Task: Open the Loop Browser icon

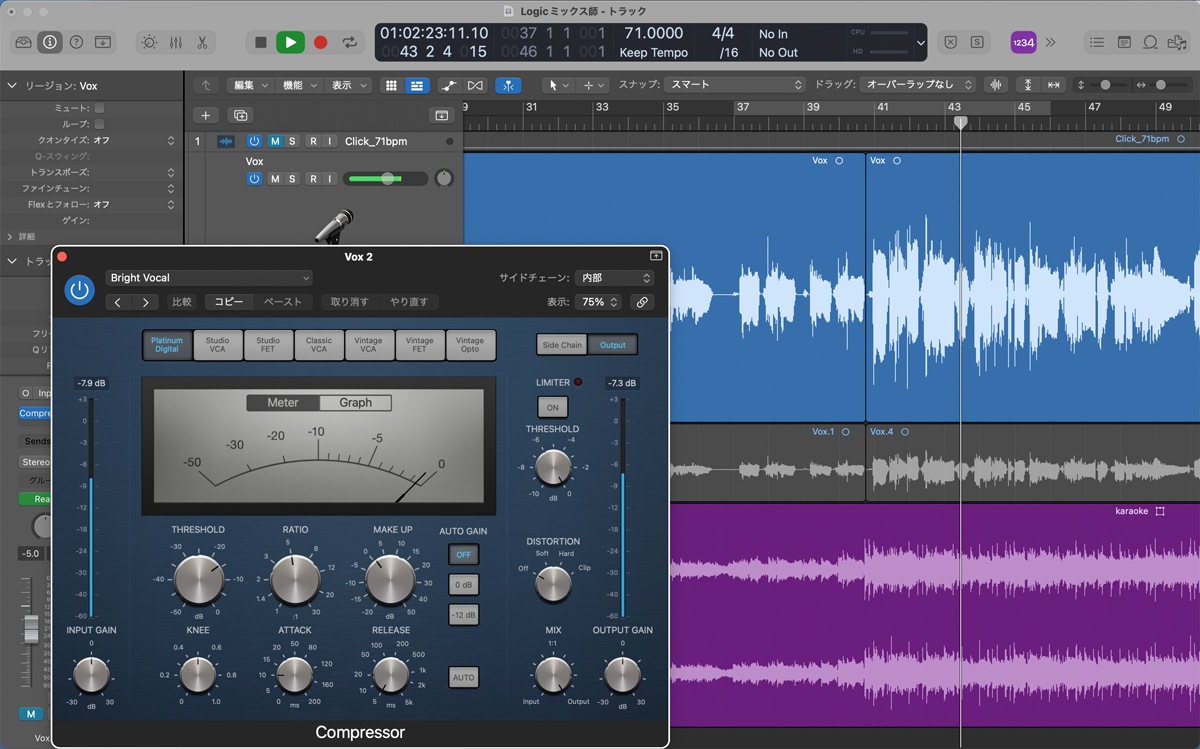Action: pyautogui.click(x=1150, y=42)
